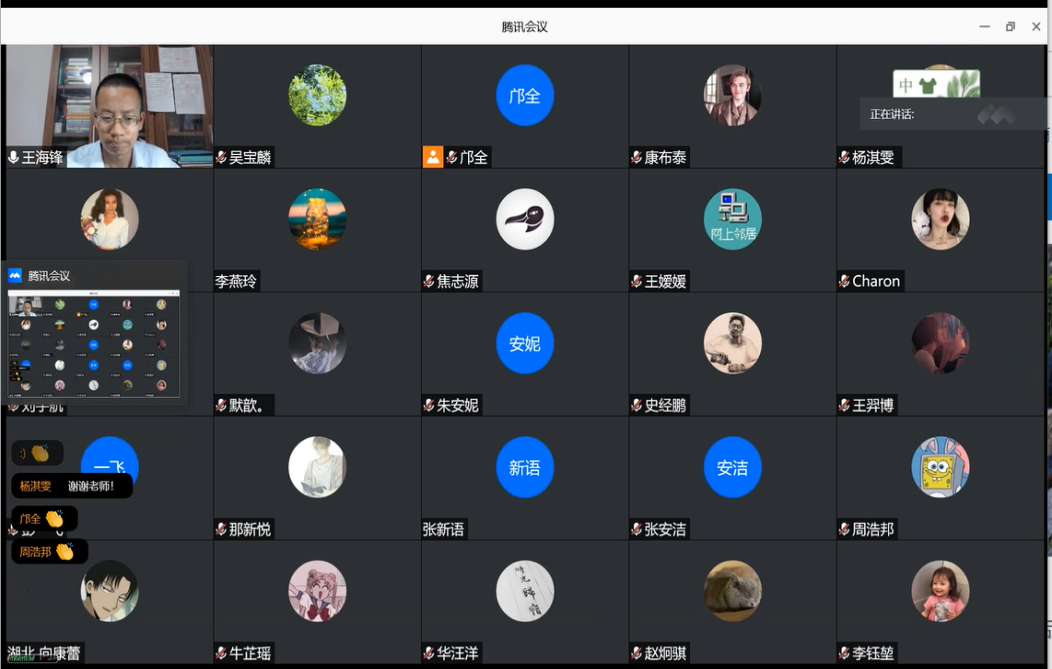Select the 李燕玲 participant name label
This screenshot has height=669, width=1052.
point(236,281)
